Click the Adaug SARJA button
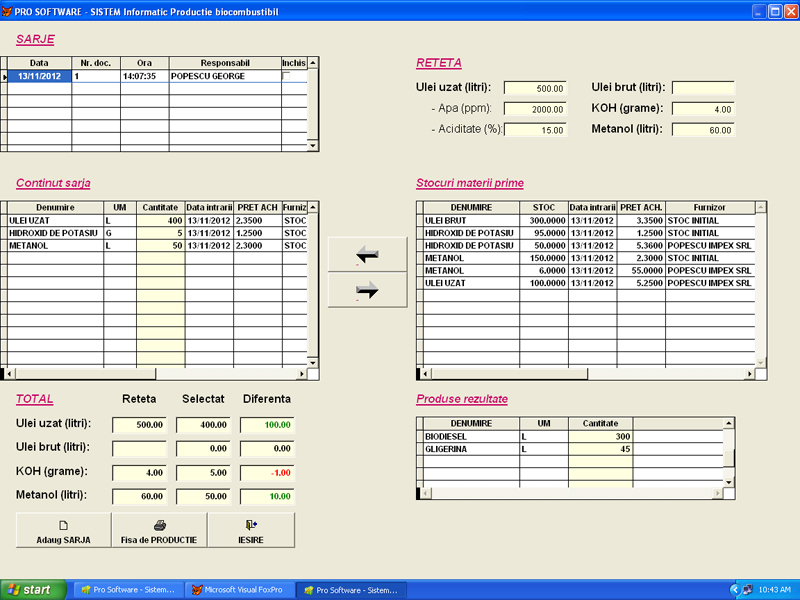The width and height of the screenshot is (800, 600). point(63,531)
